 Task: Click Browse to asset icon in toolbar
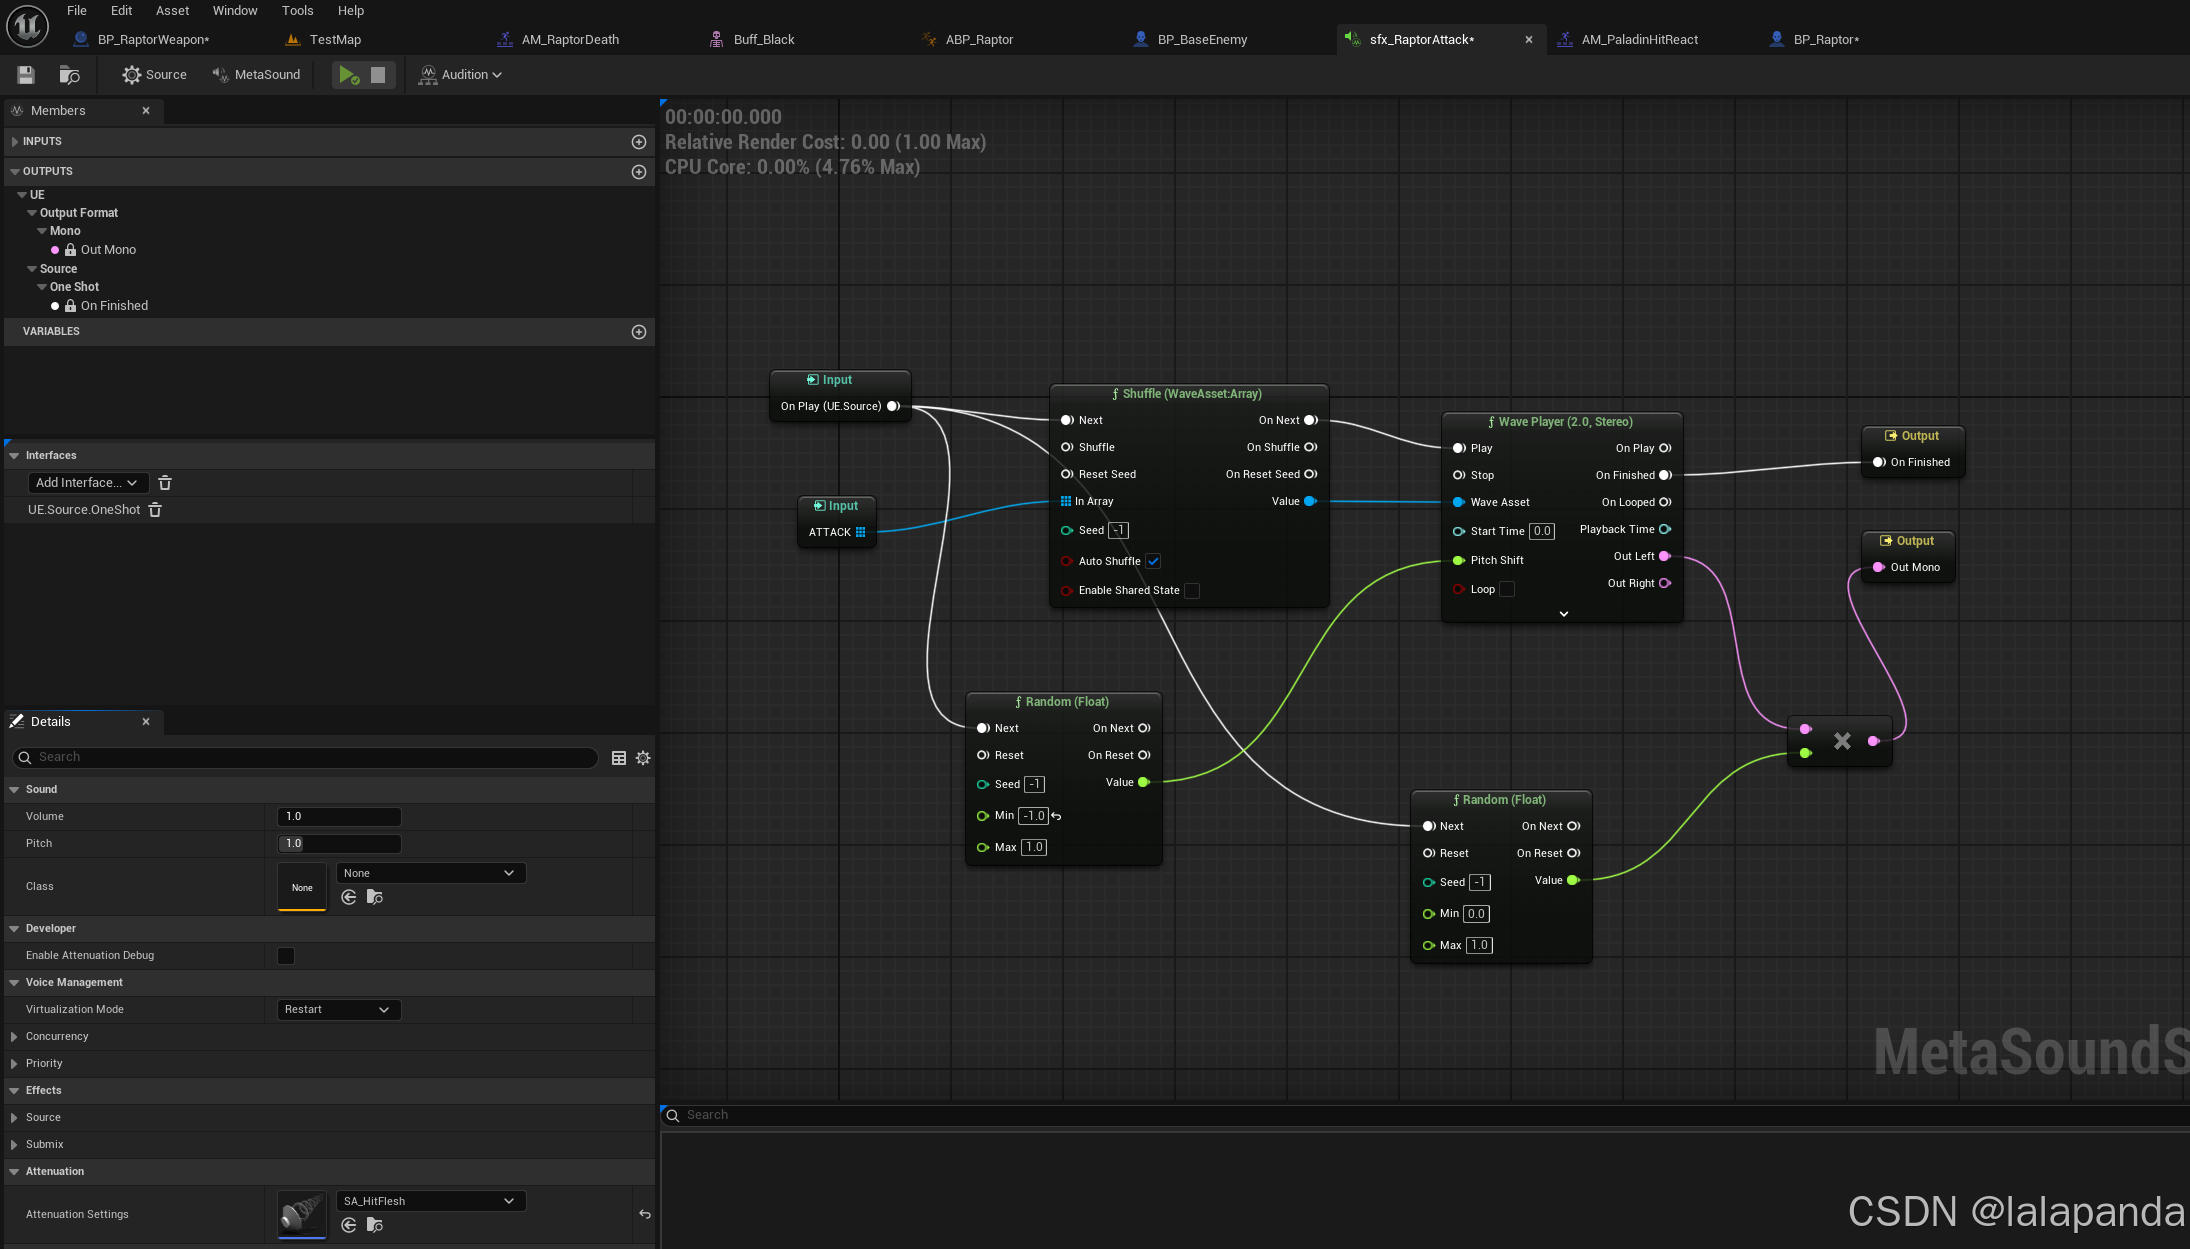pyautogui.click(x=69, y=75)
